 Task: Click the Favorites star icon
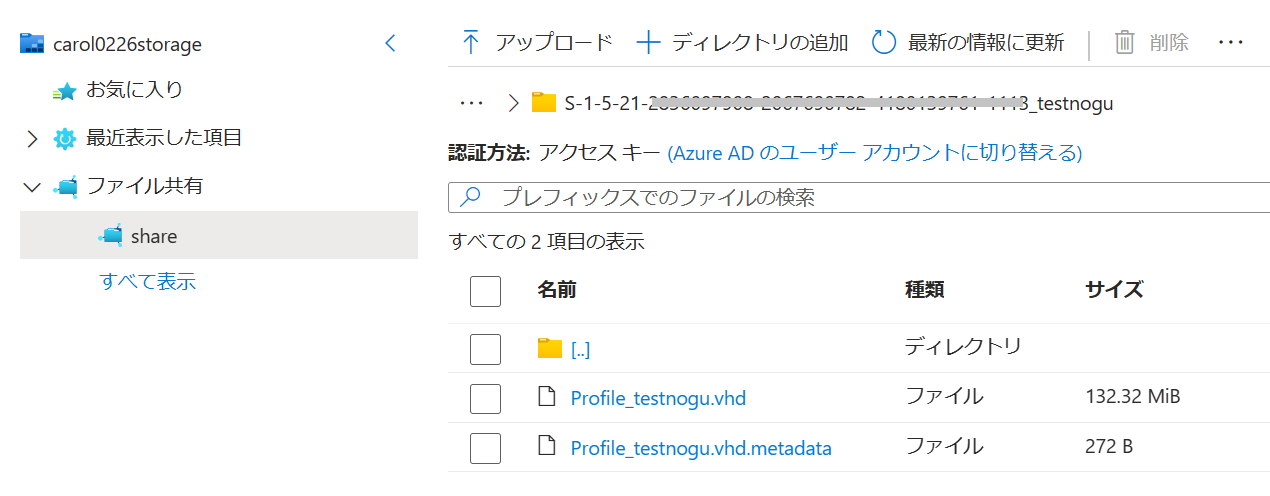[65, 91]
